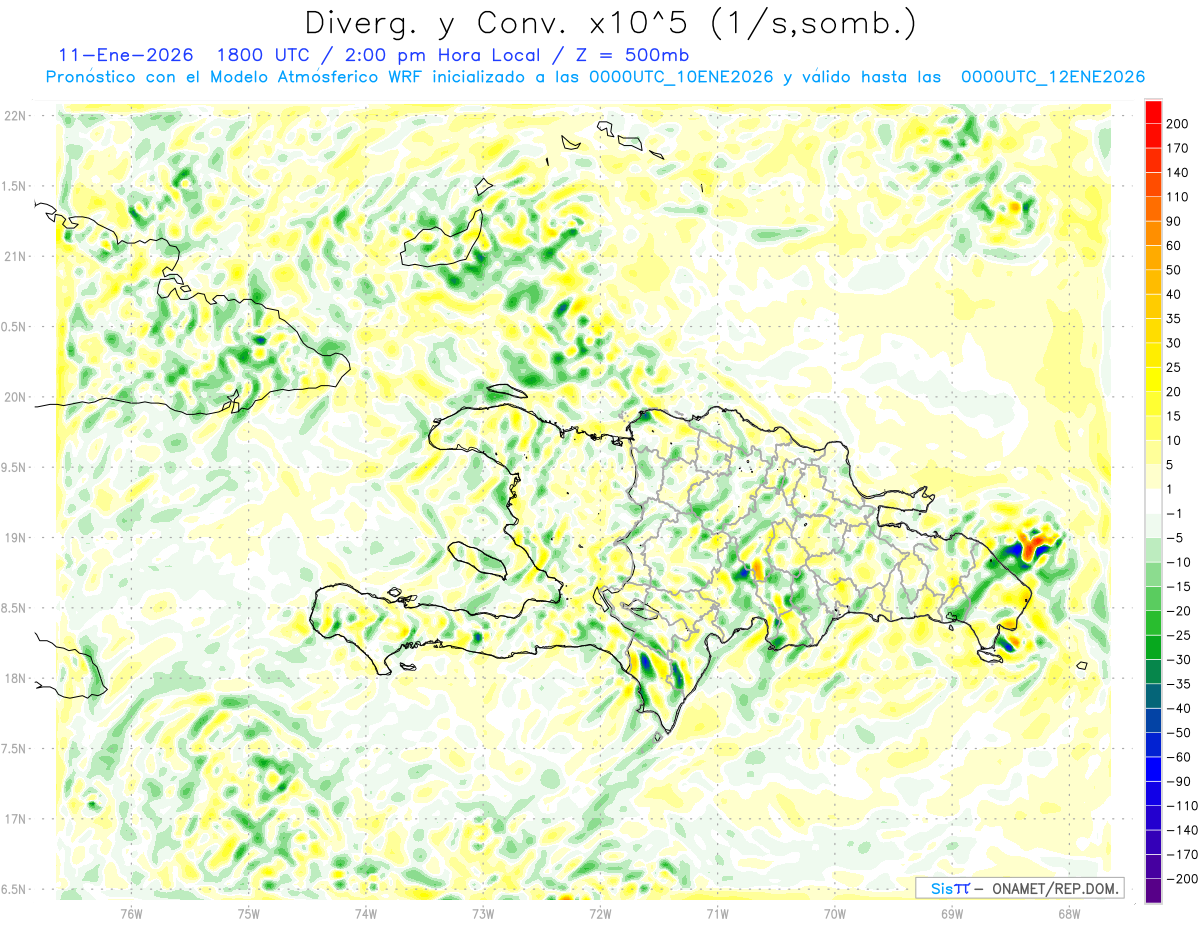The height and width of the screenshot is (927, 1200).
Task: Click the 'SisTT - ONAMET/REP.DOM.' credit label
Action: tap(1020, 888)
